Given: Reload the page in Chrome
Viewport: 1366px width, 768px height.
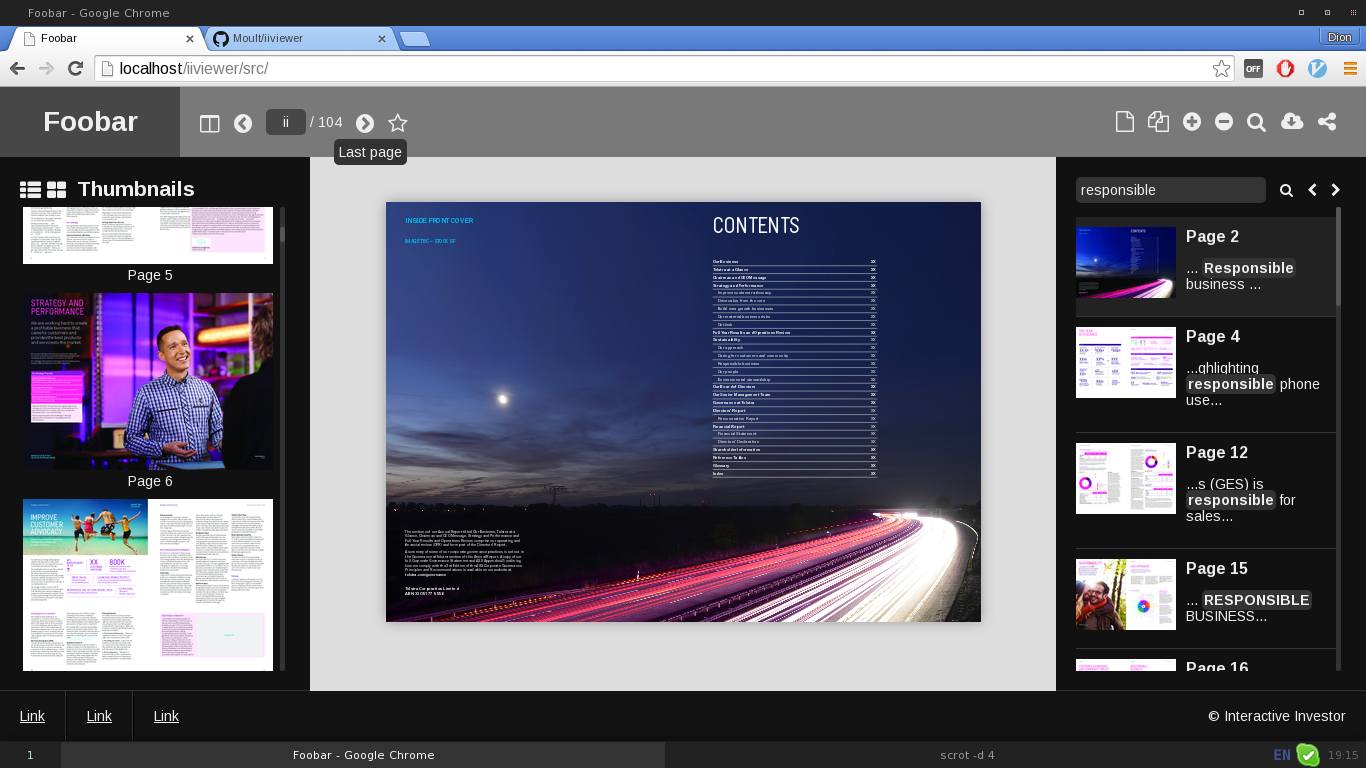Looking at the screenshot, I should (75, 68).
